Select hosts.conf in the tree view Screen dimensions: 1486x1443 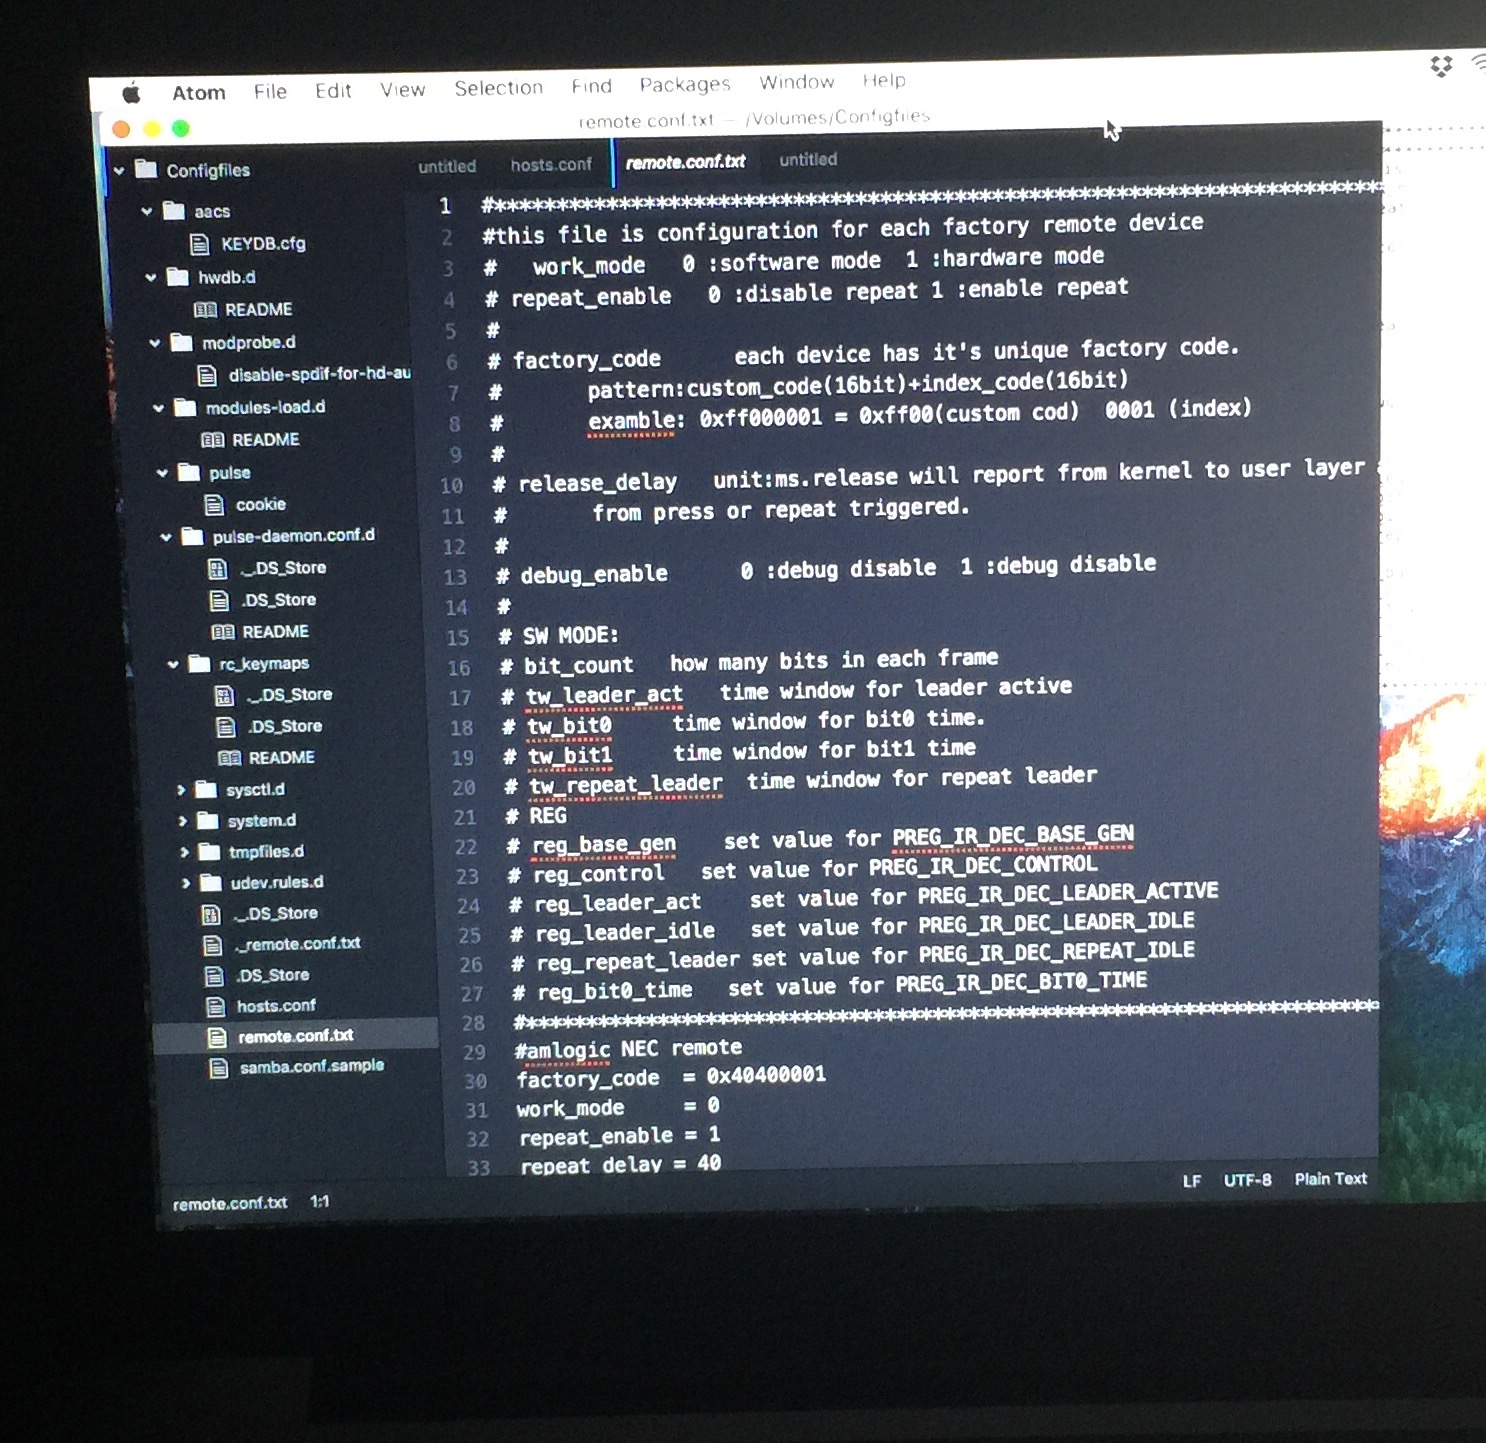[276, 1006]
